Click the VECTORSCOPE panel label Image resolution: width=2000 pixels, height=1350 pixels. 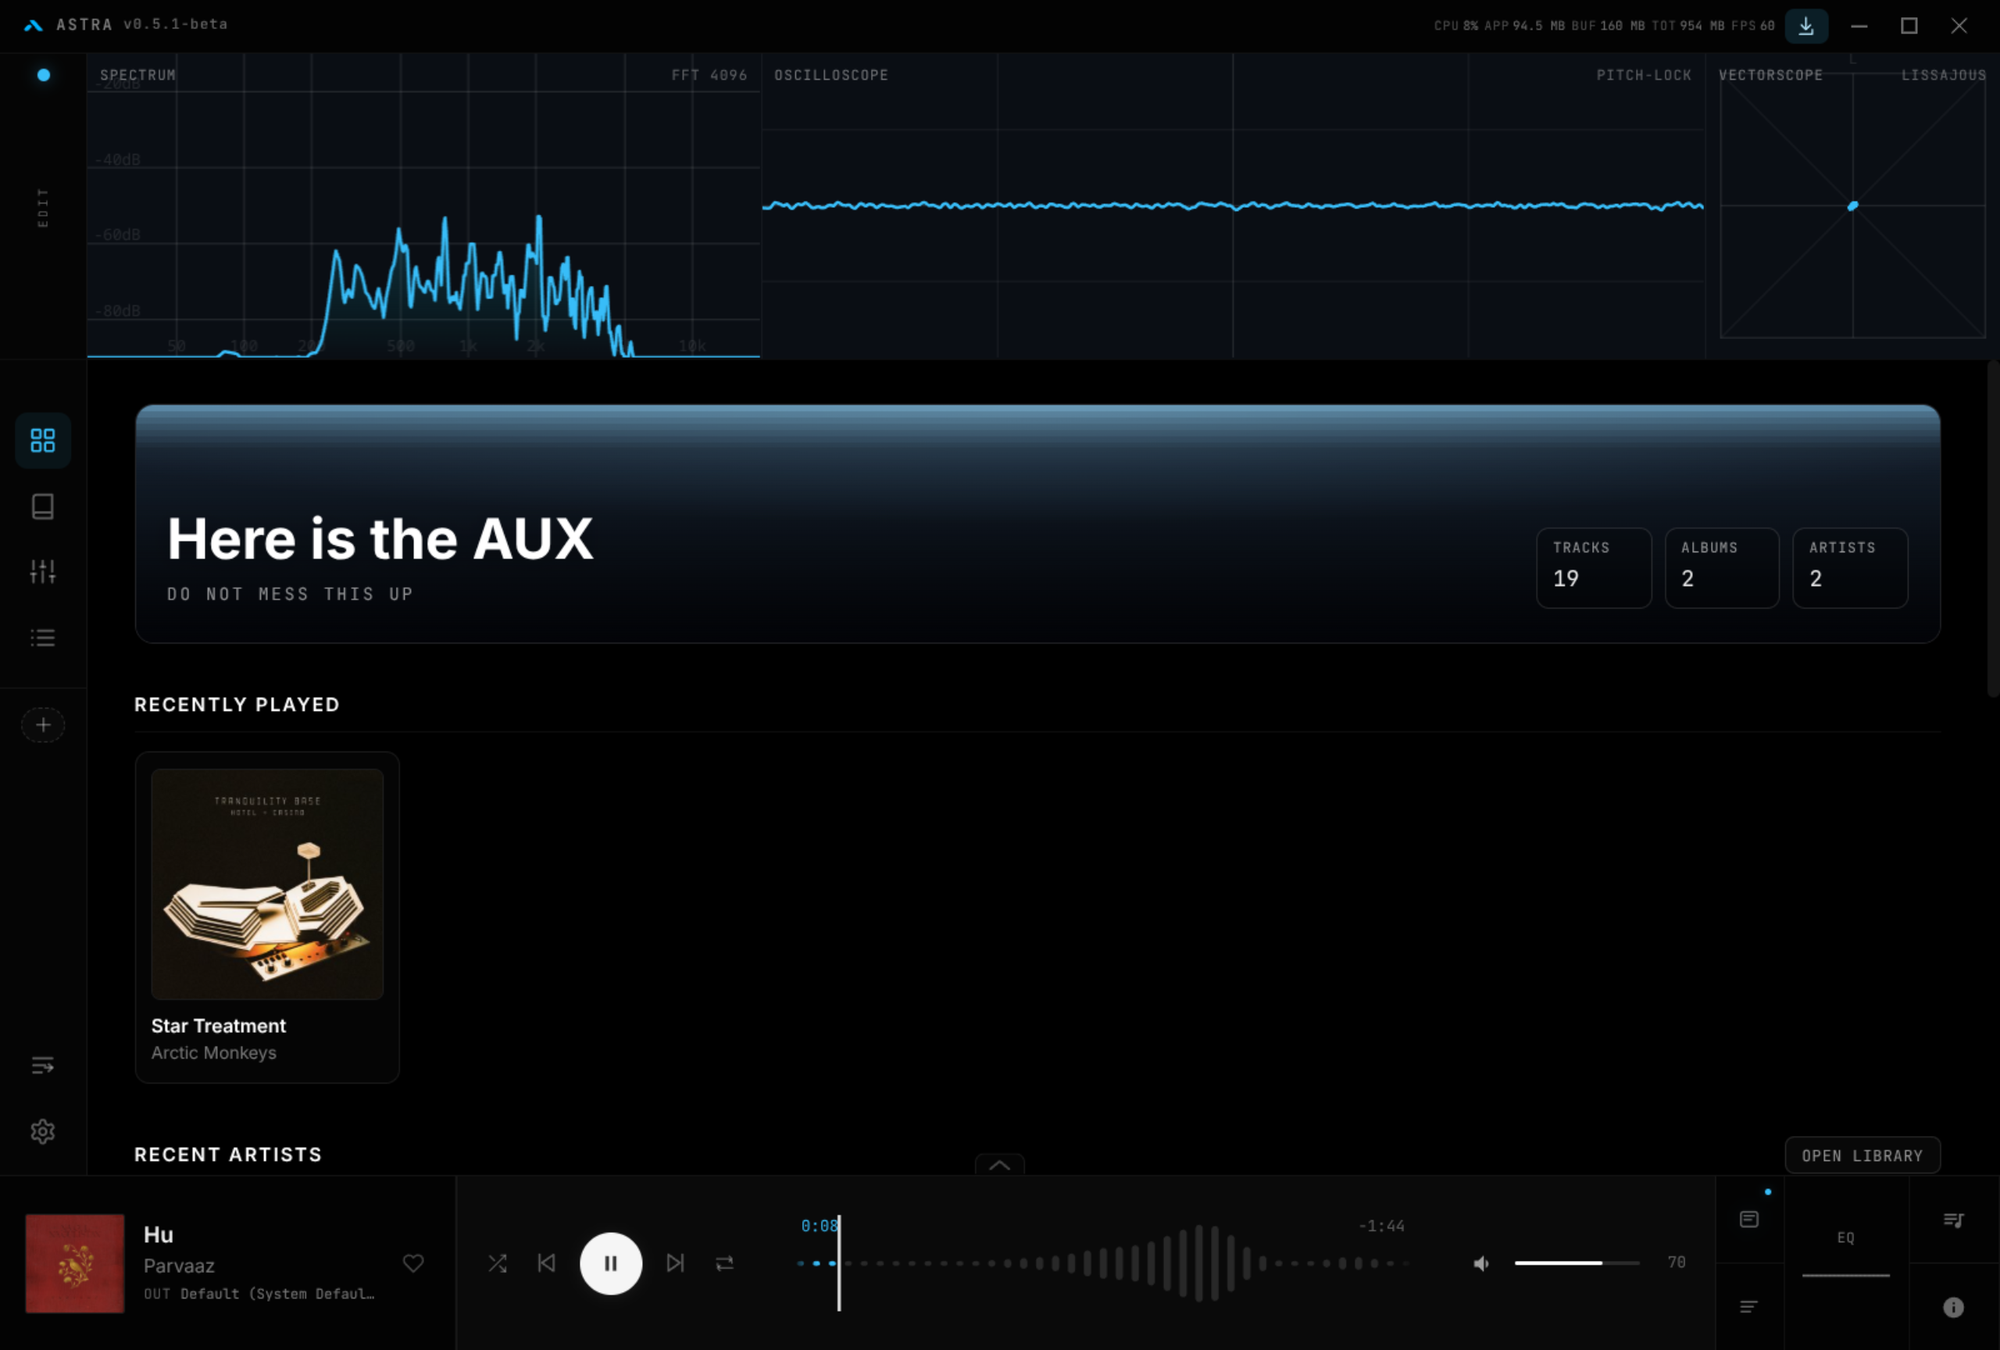tap(1770, 75)
